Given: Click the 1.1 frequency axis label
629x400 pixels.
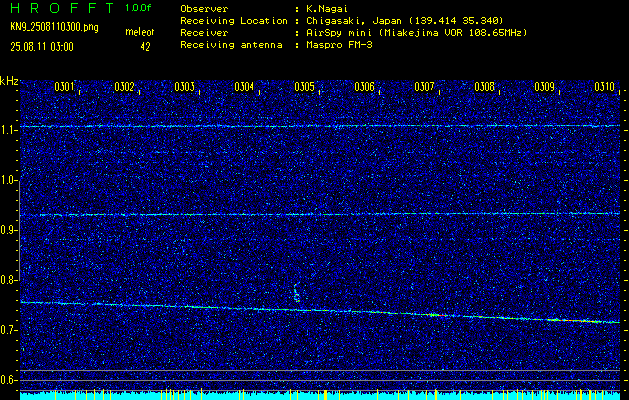Looking at the screenshot, I should coord(7,130).
